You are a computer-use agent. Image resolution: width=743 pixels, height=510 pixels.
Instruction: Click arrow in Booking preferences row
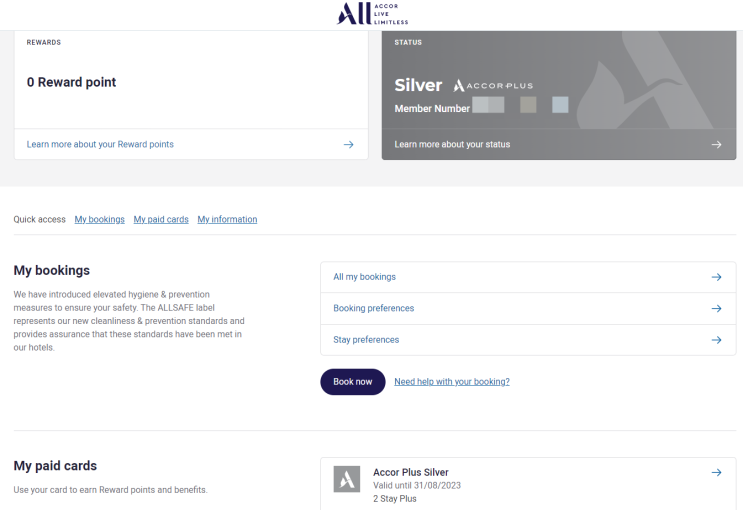click(716, 309)
